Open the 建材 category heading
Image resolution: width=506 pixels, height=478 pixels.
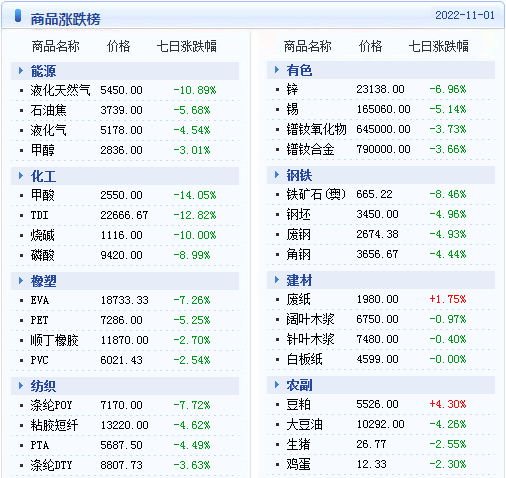coord(299,280)
